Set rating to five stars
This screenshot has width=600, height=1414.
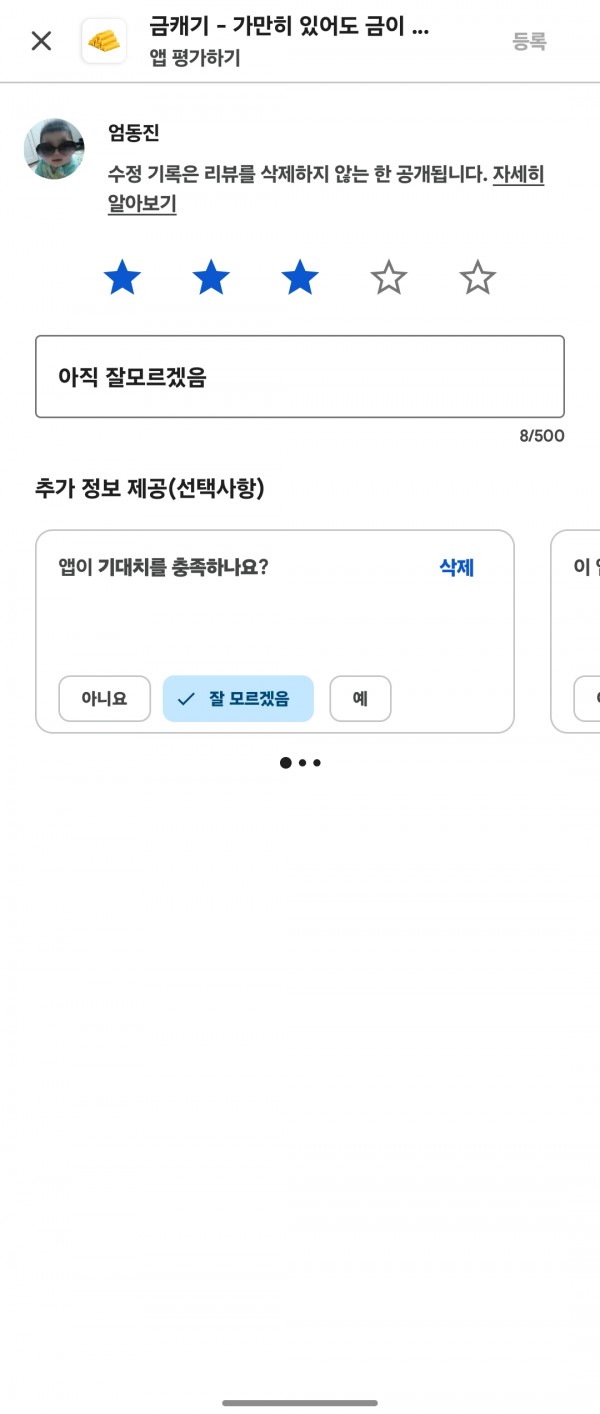click(x=478, y=277)
